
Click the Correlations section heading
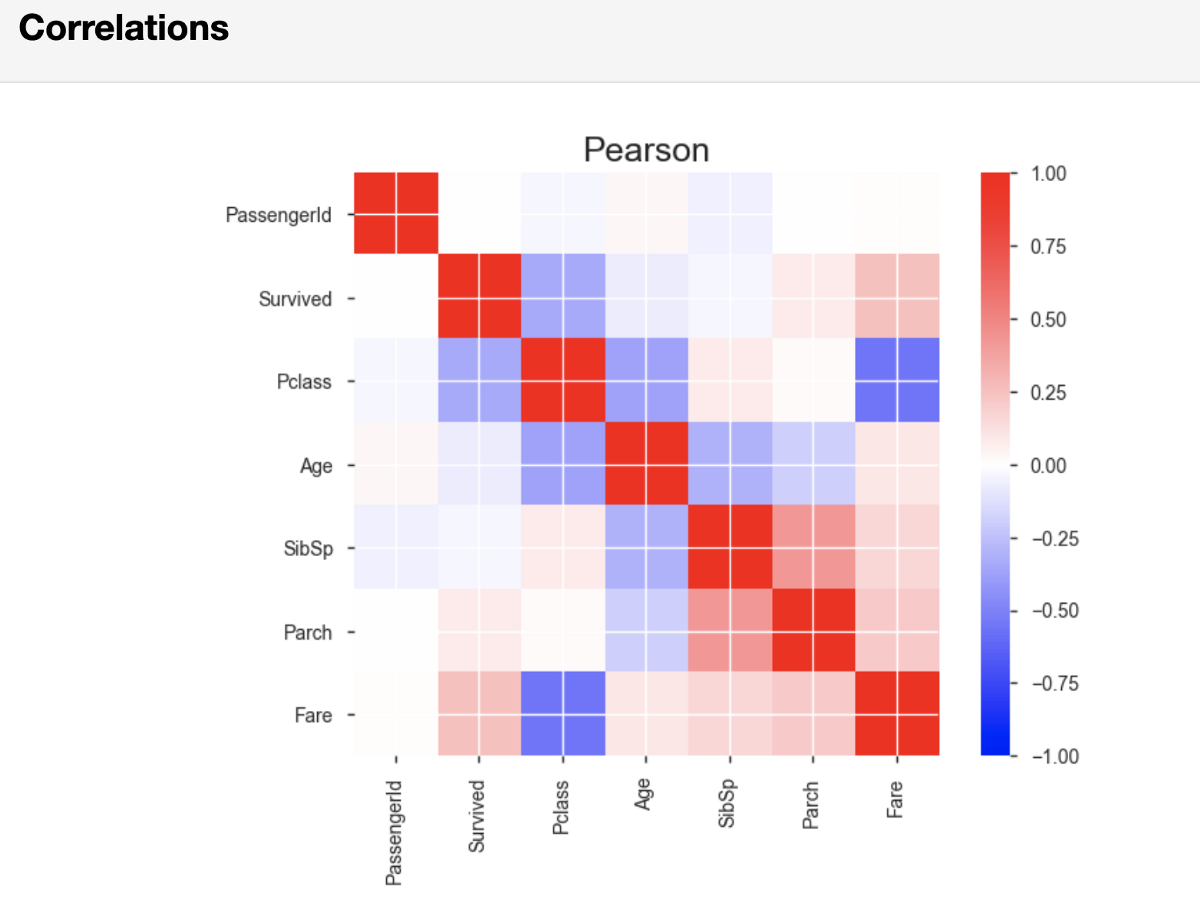click(124, 28)
